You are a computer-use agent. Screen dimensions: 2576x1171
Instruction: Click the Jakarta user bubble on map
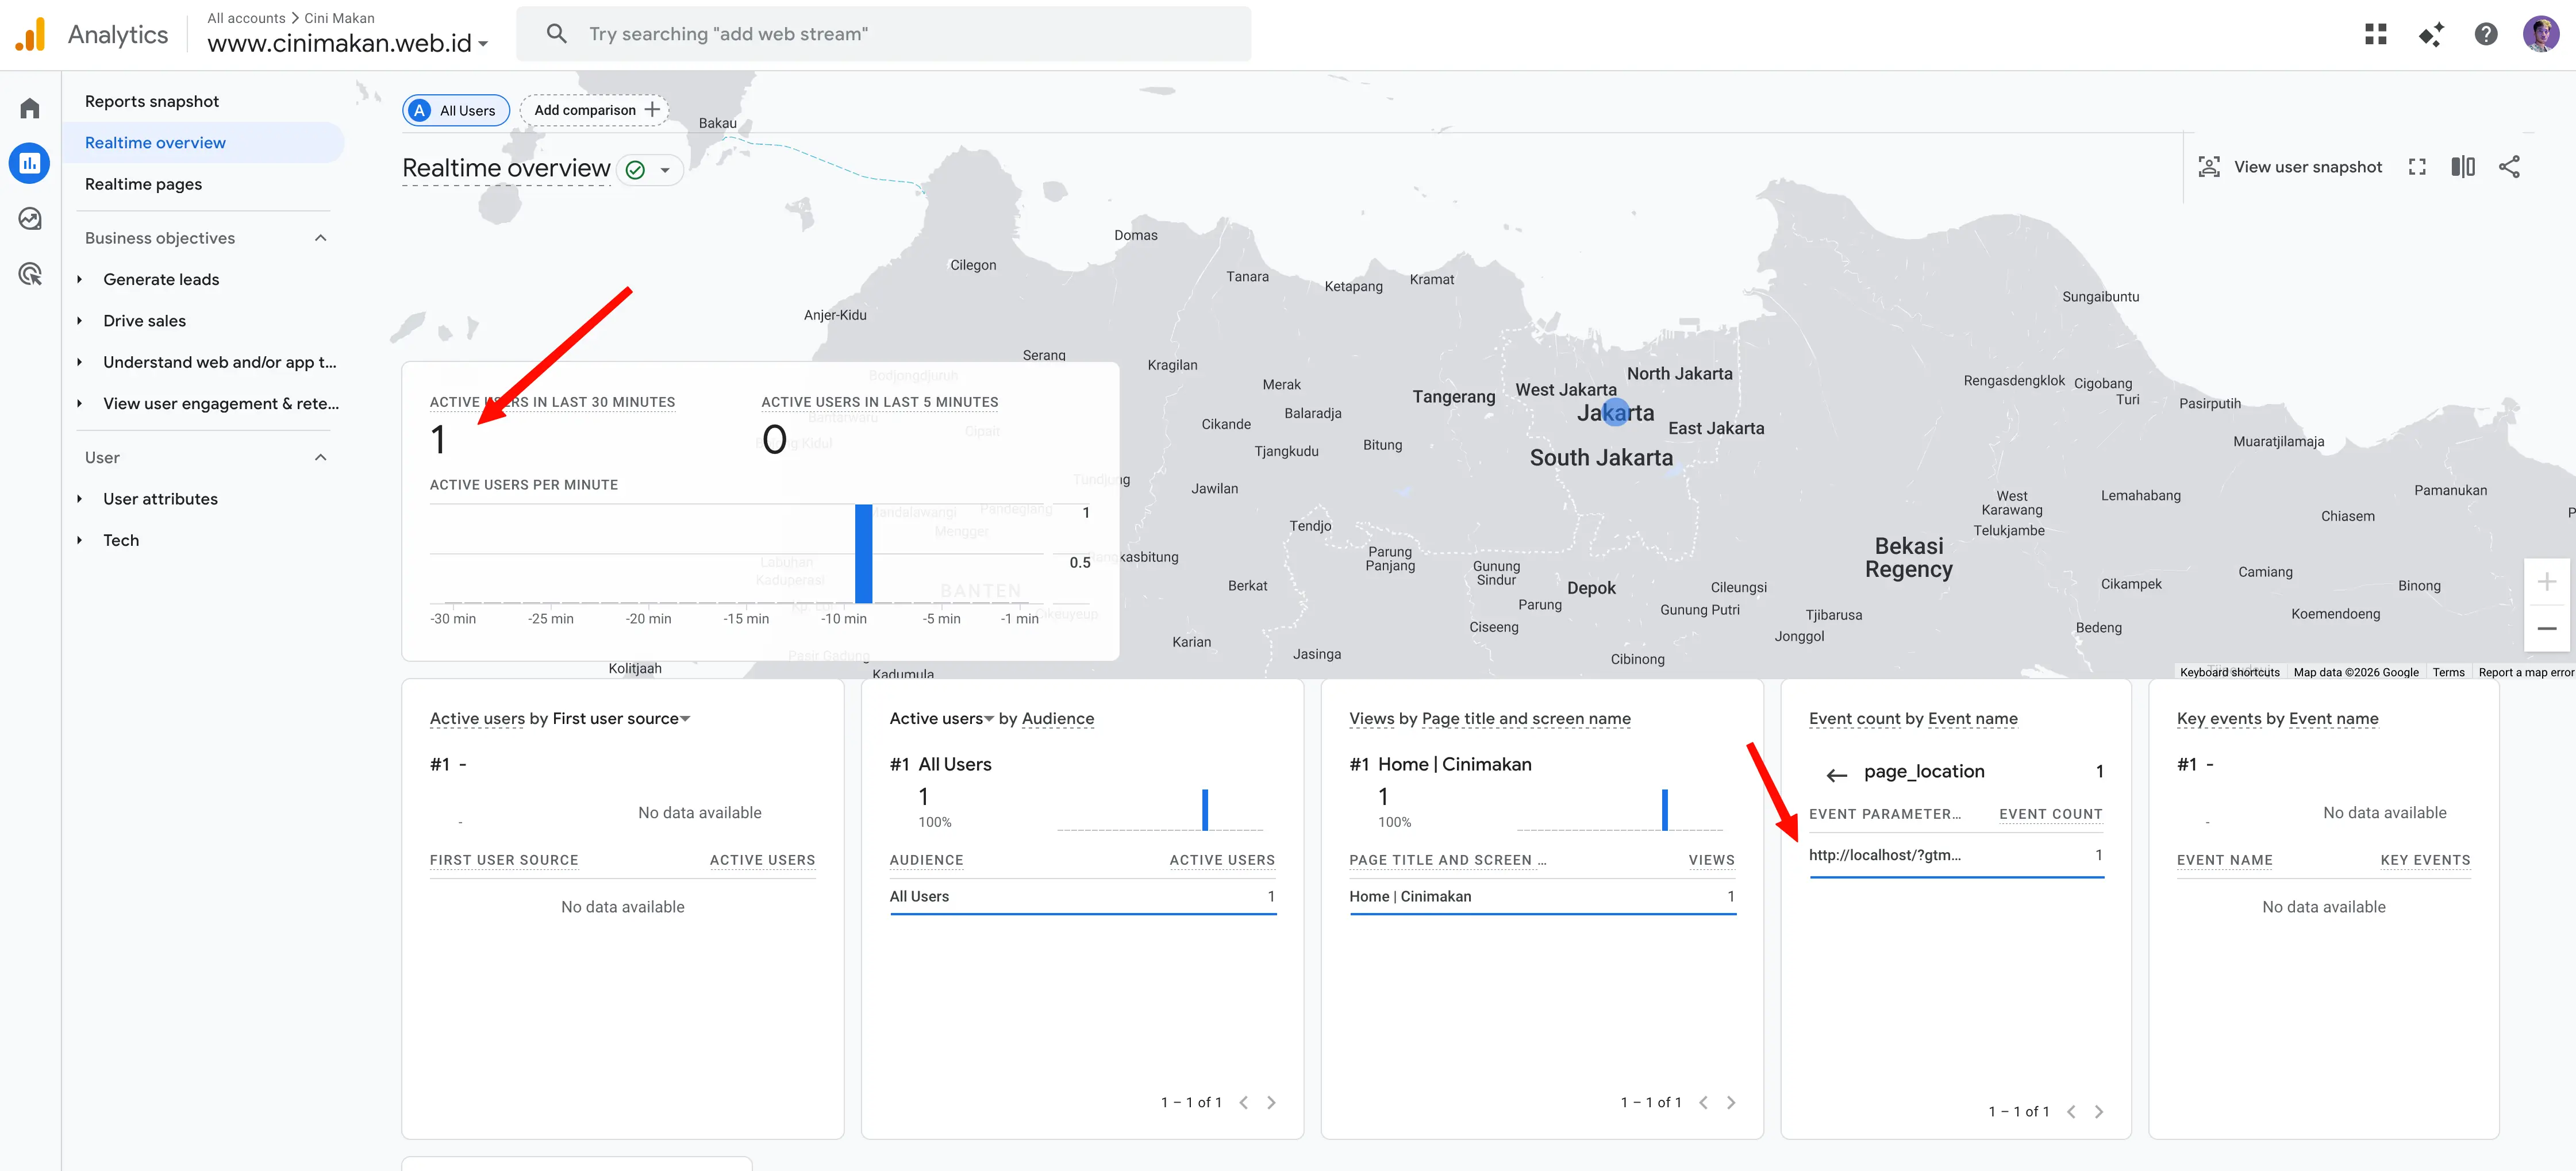[x=1615, y=412]
